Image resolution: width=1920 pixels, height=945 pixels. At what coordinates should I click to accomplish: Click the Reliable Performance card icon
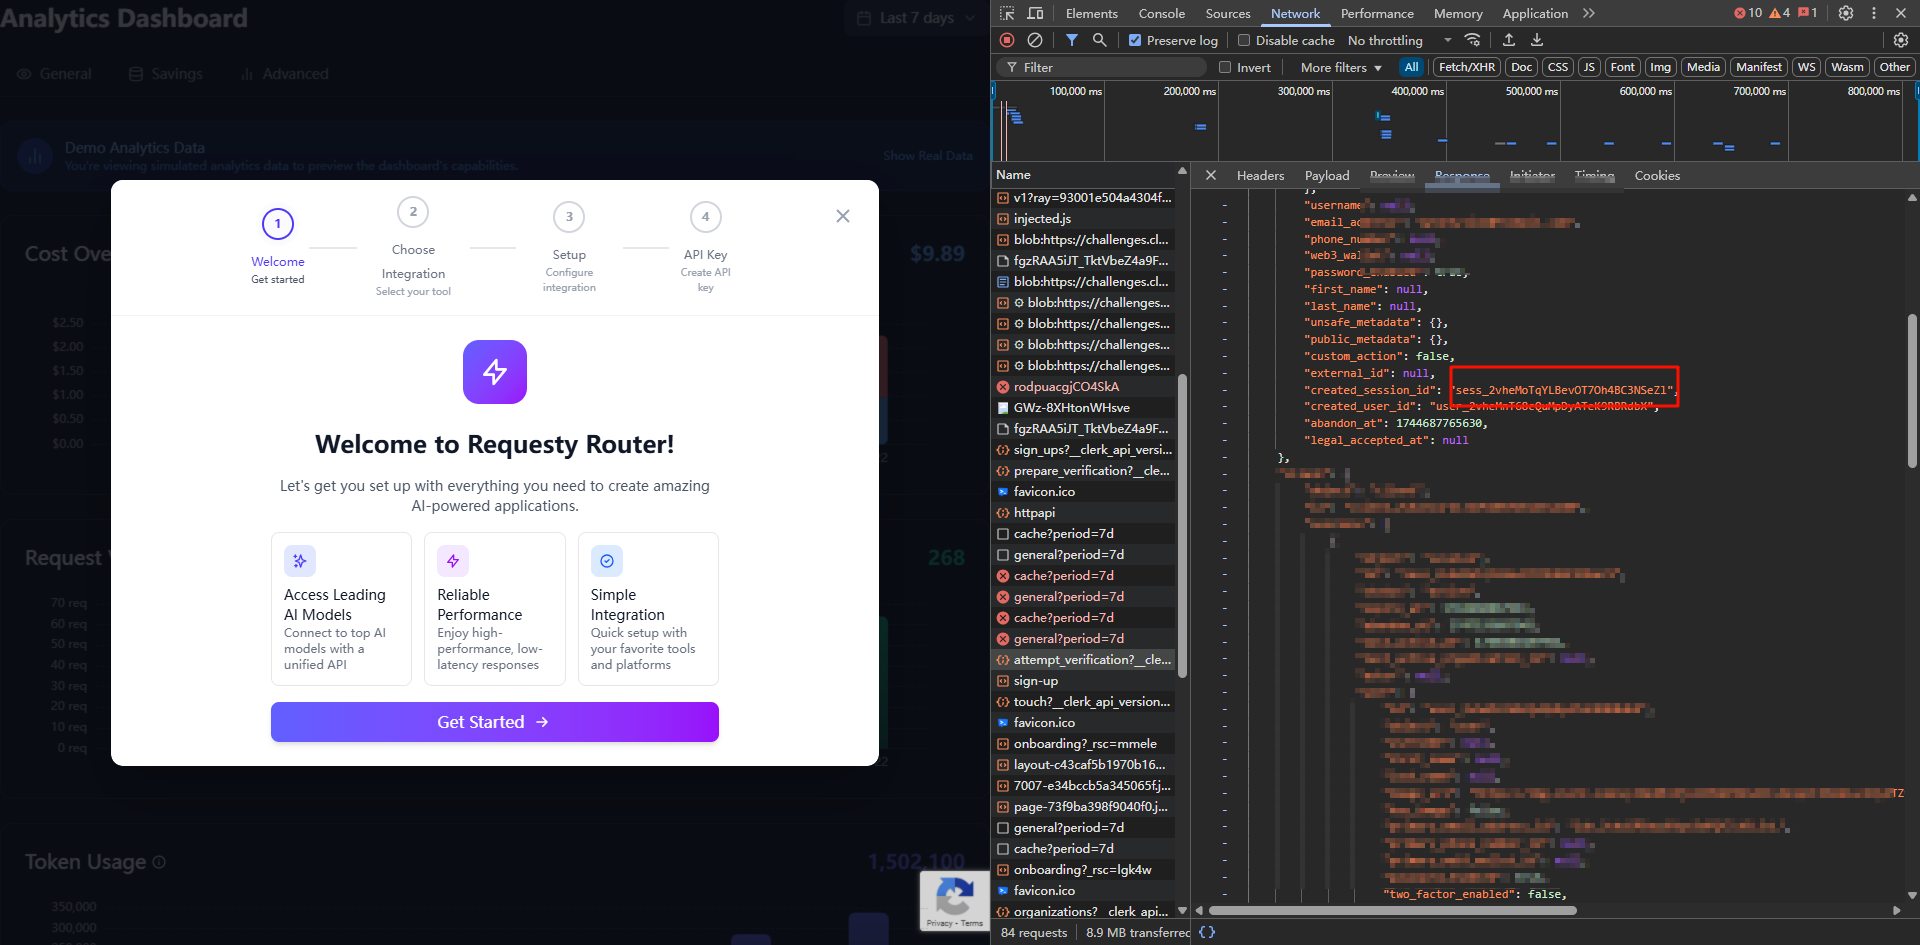pyautogui.click(x=453, y=561)
